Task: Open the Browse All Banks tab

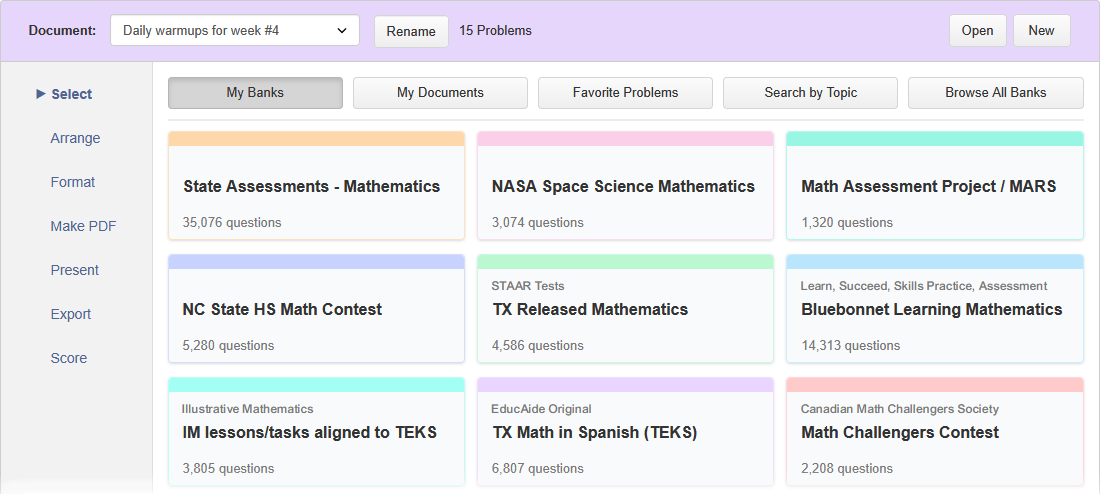Action: coord(995,93)
